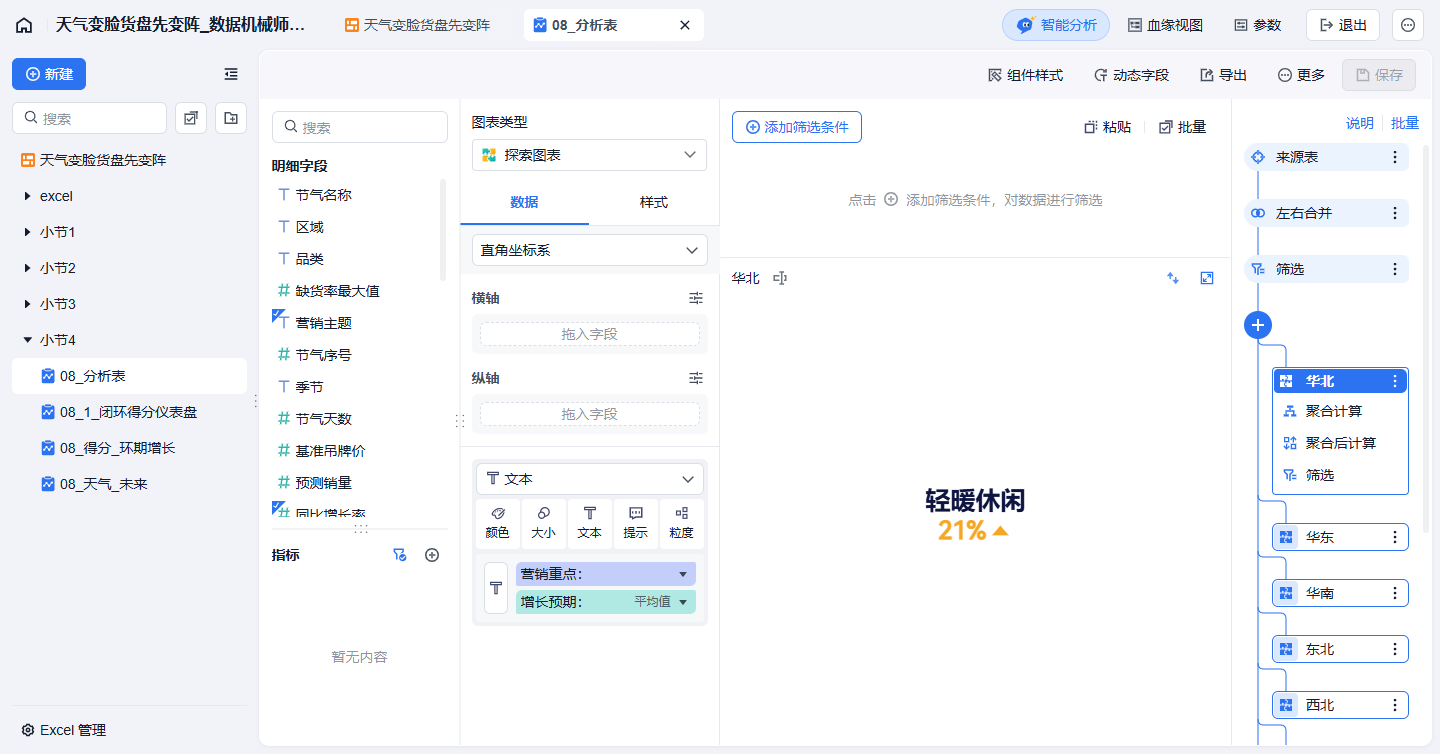Rename the 华北 chart title
This screenshot has height=754, width=1440.
[780, 278]
